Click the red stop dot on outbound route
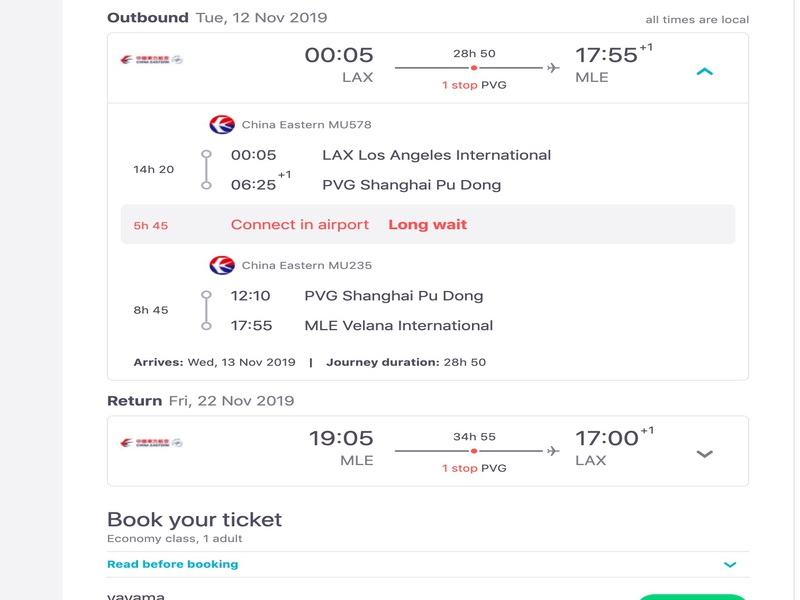Image resolution: width=800 pixels, height=600 pixels. (474, 68)
